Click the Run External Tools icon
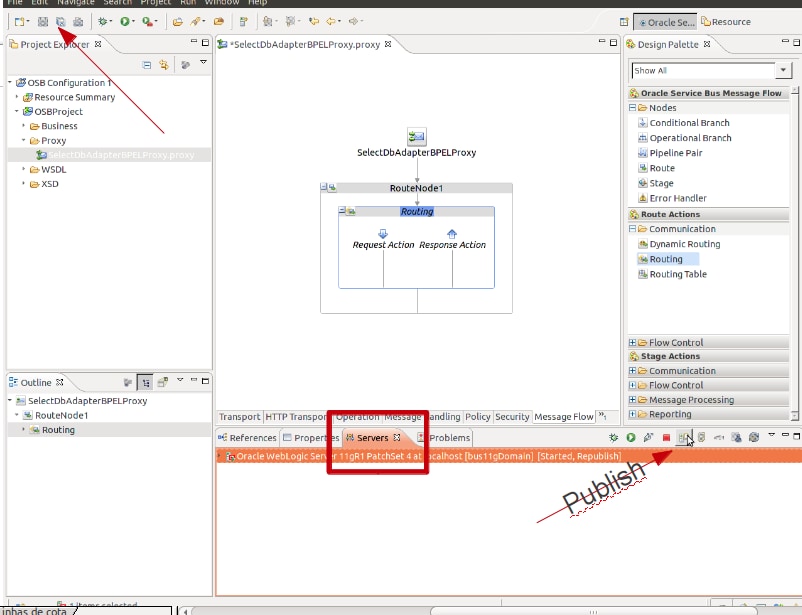 [147, 21]
